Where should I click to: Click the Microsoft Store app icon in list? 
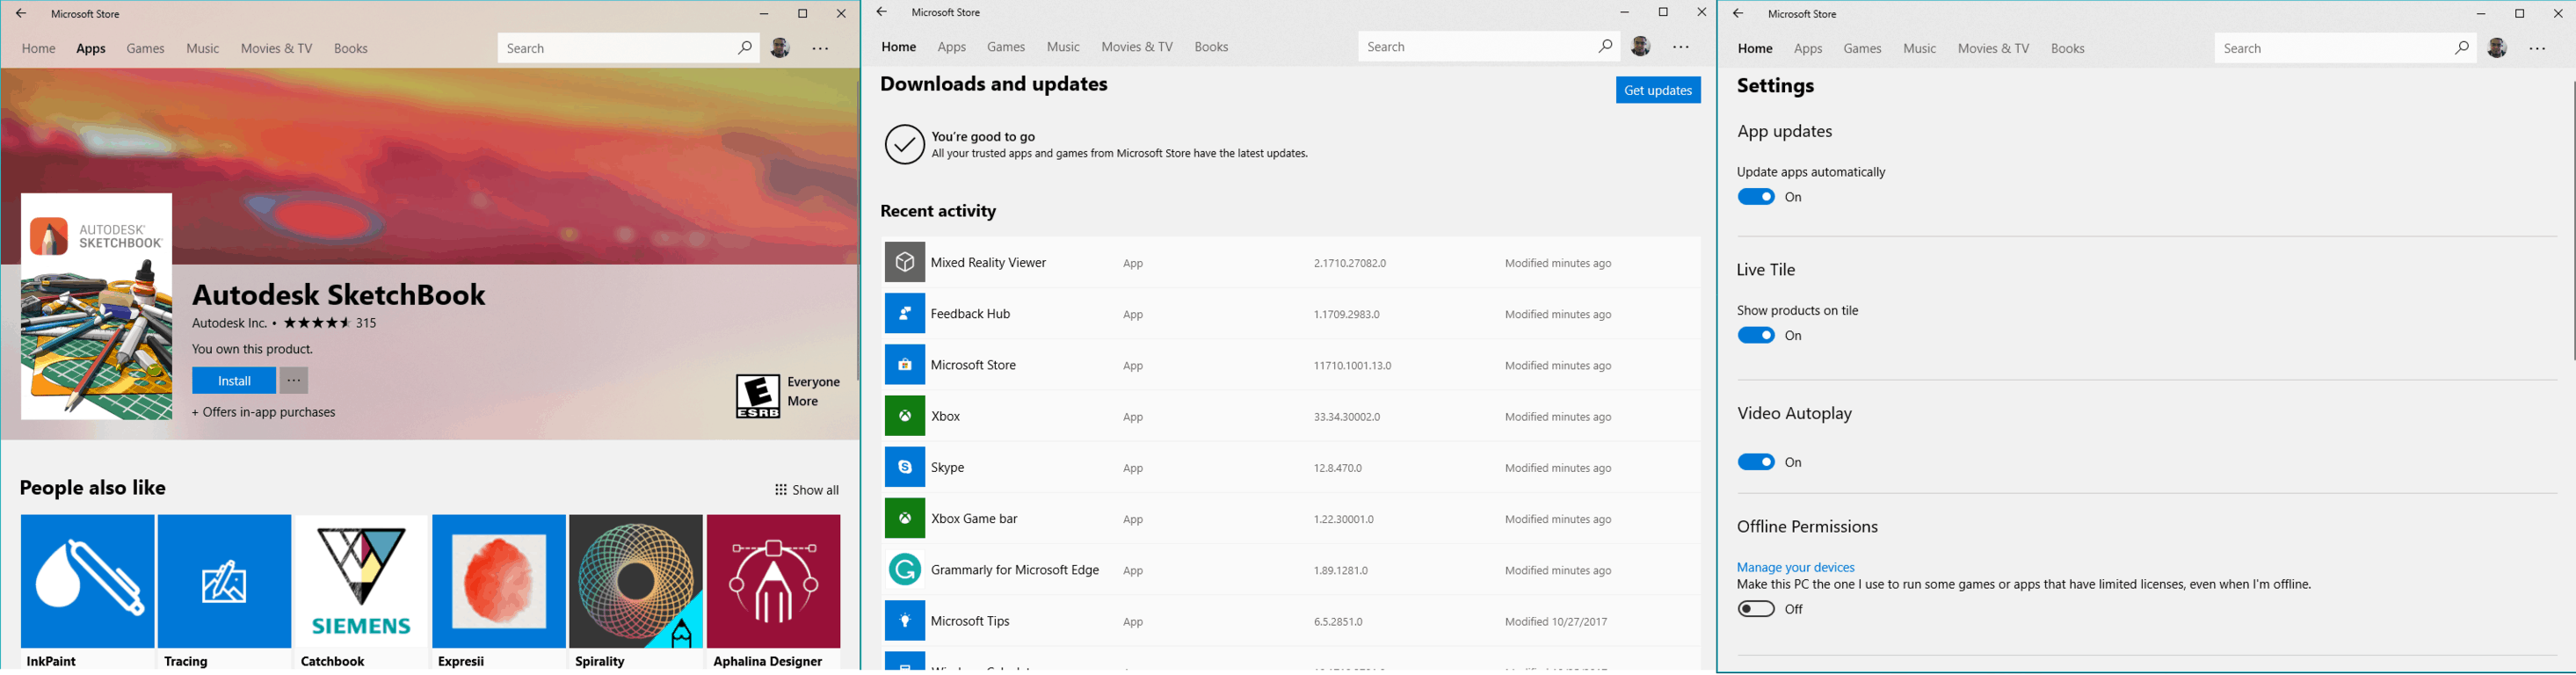tap(904, 365)
